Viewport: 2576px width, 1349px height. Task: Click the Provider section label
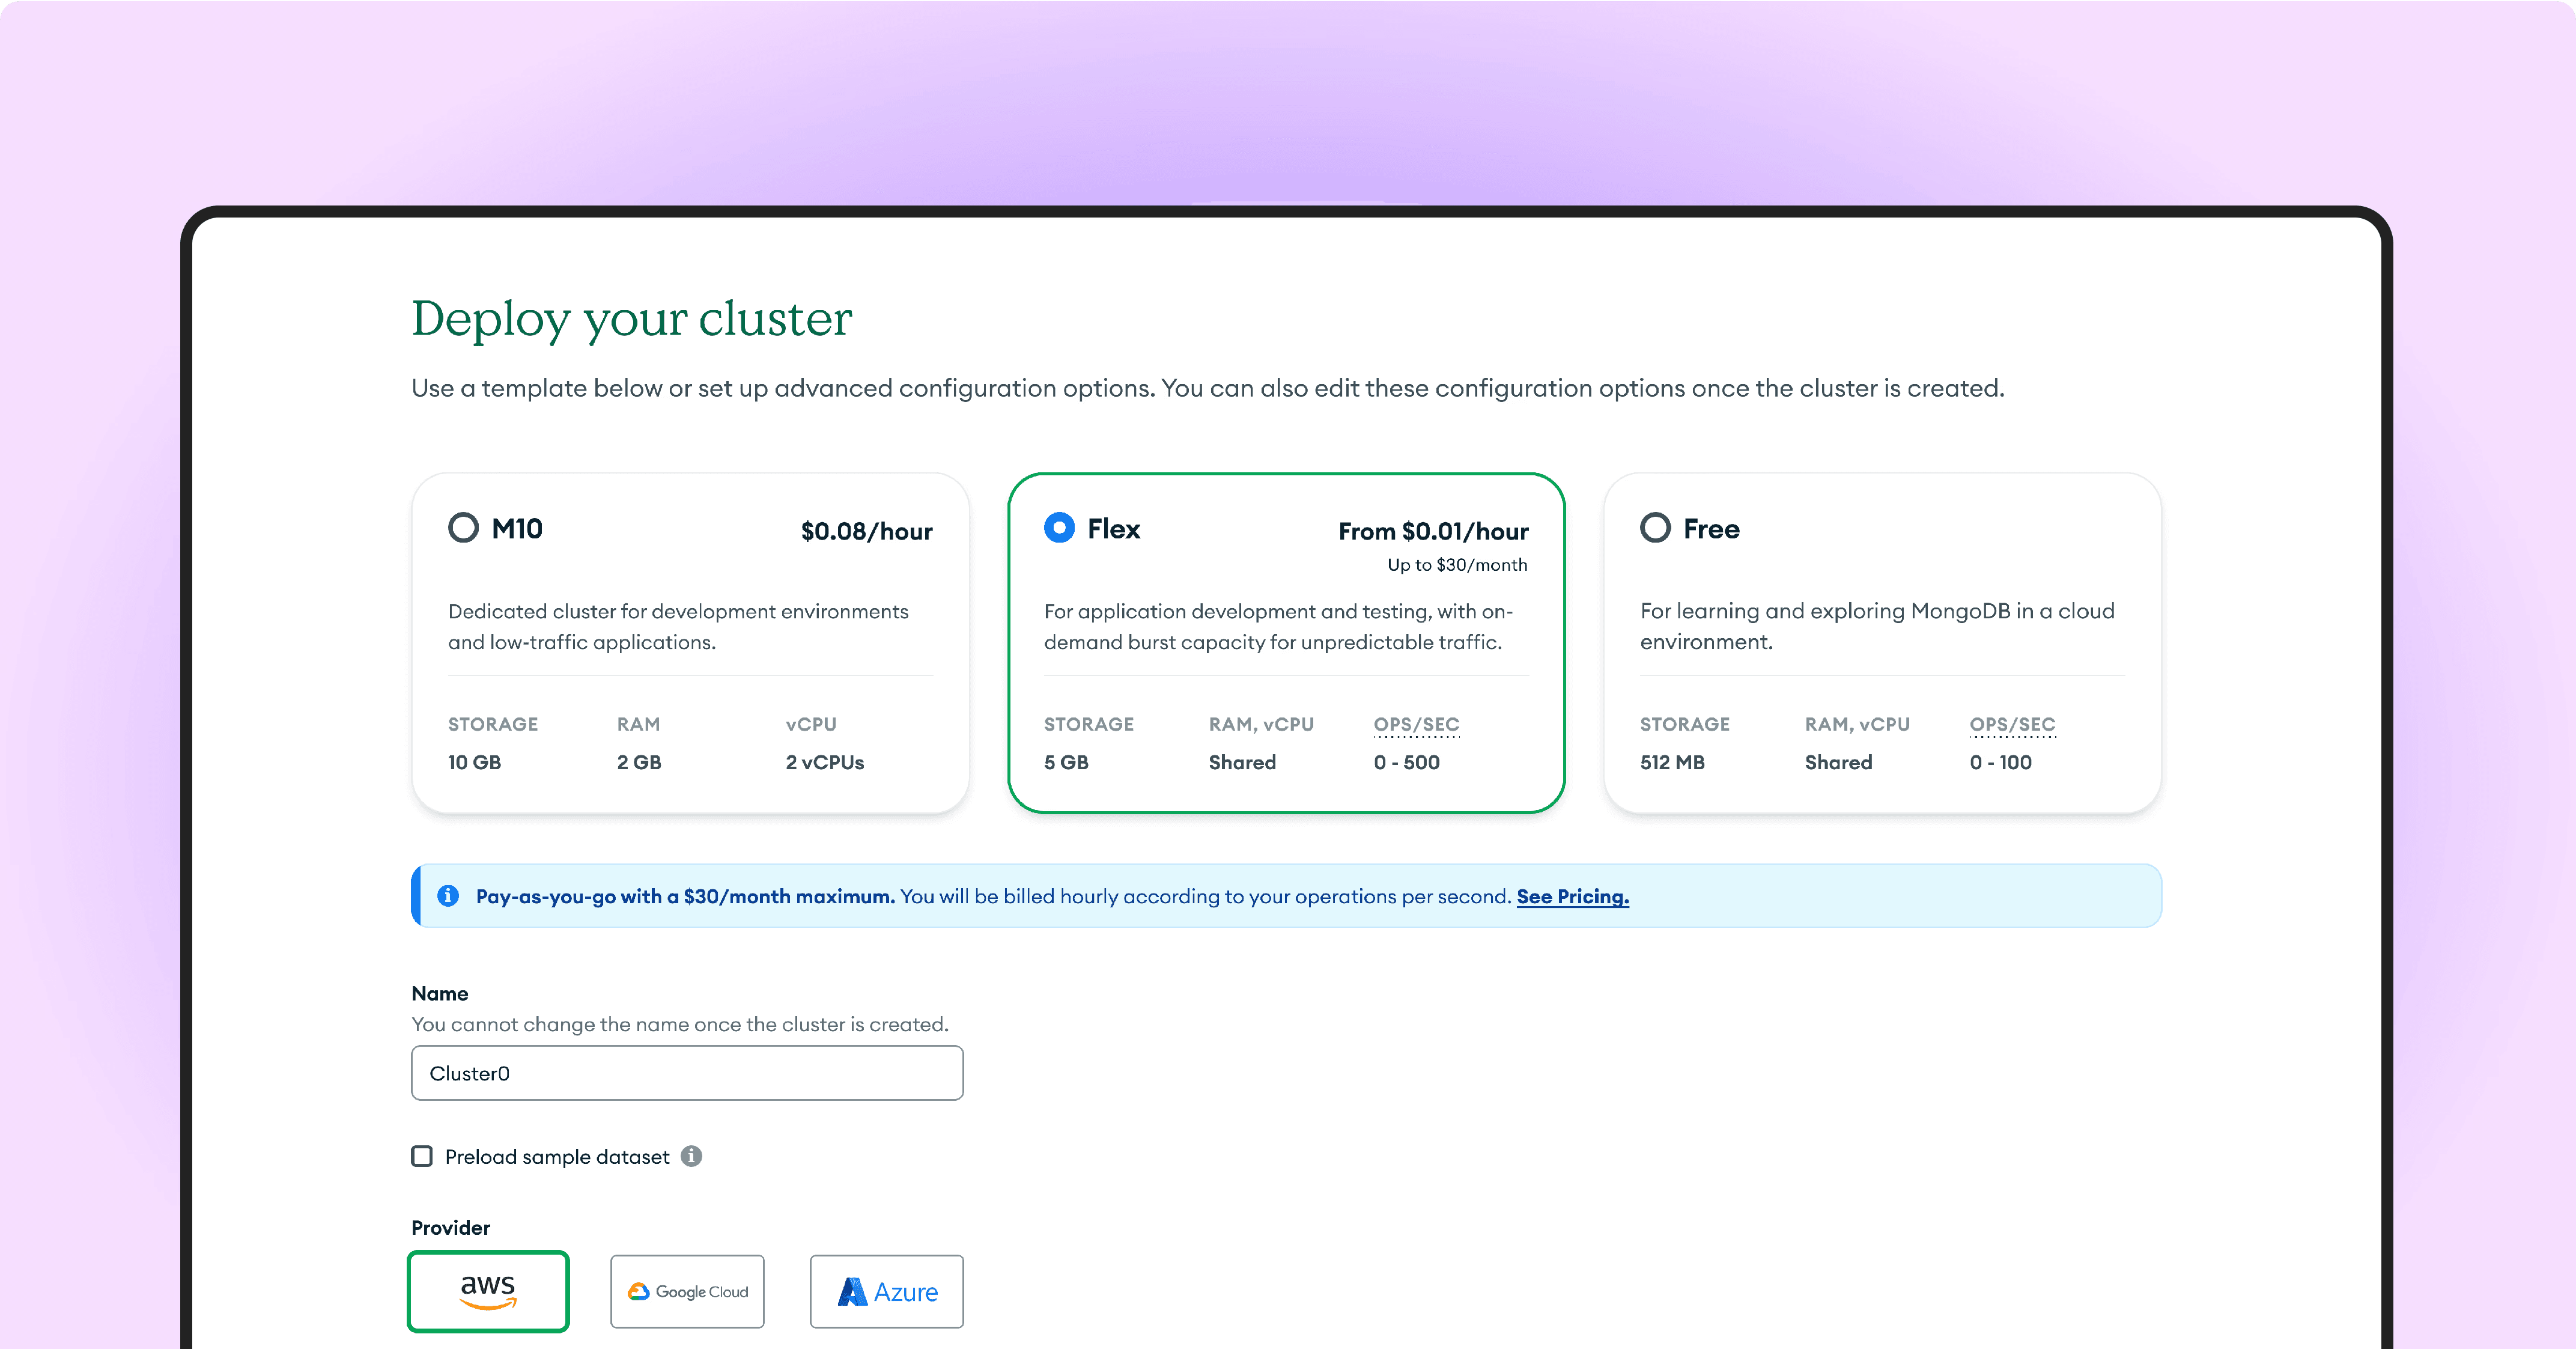(450, 1227)
